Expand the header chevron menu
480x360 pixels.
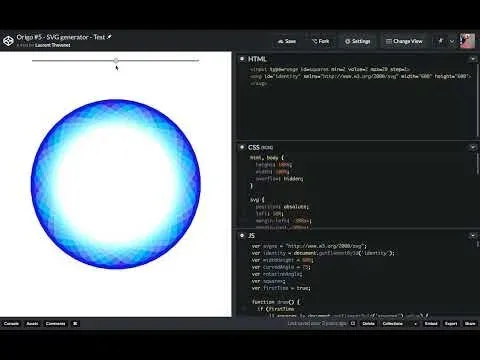point(452,41)
